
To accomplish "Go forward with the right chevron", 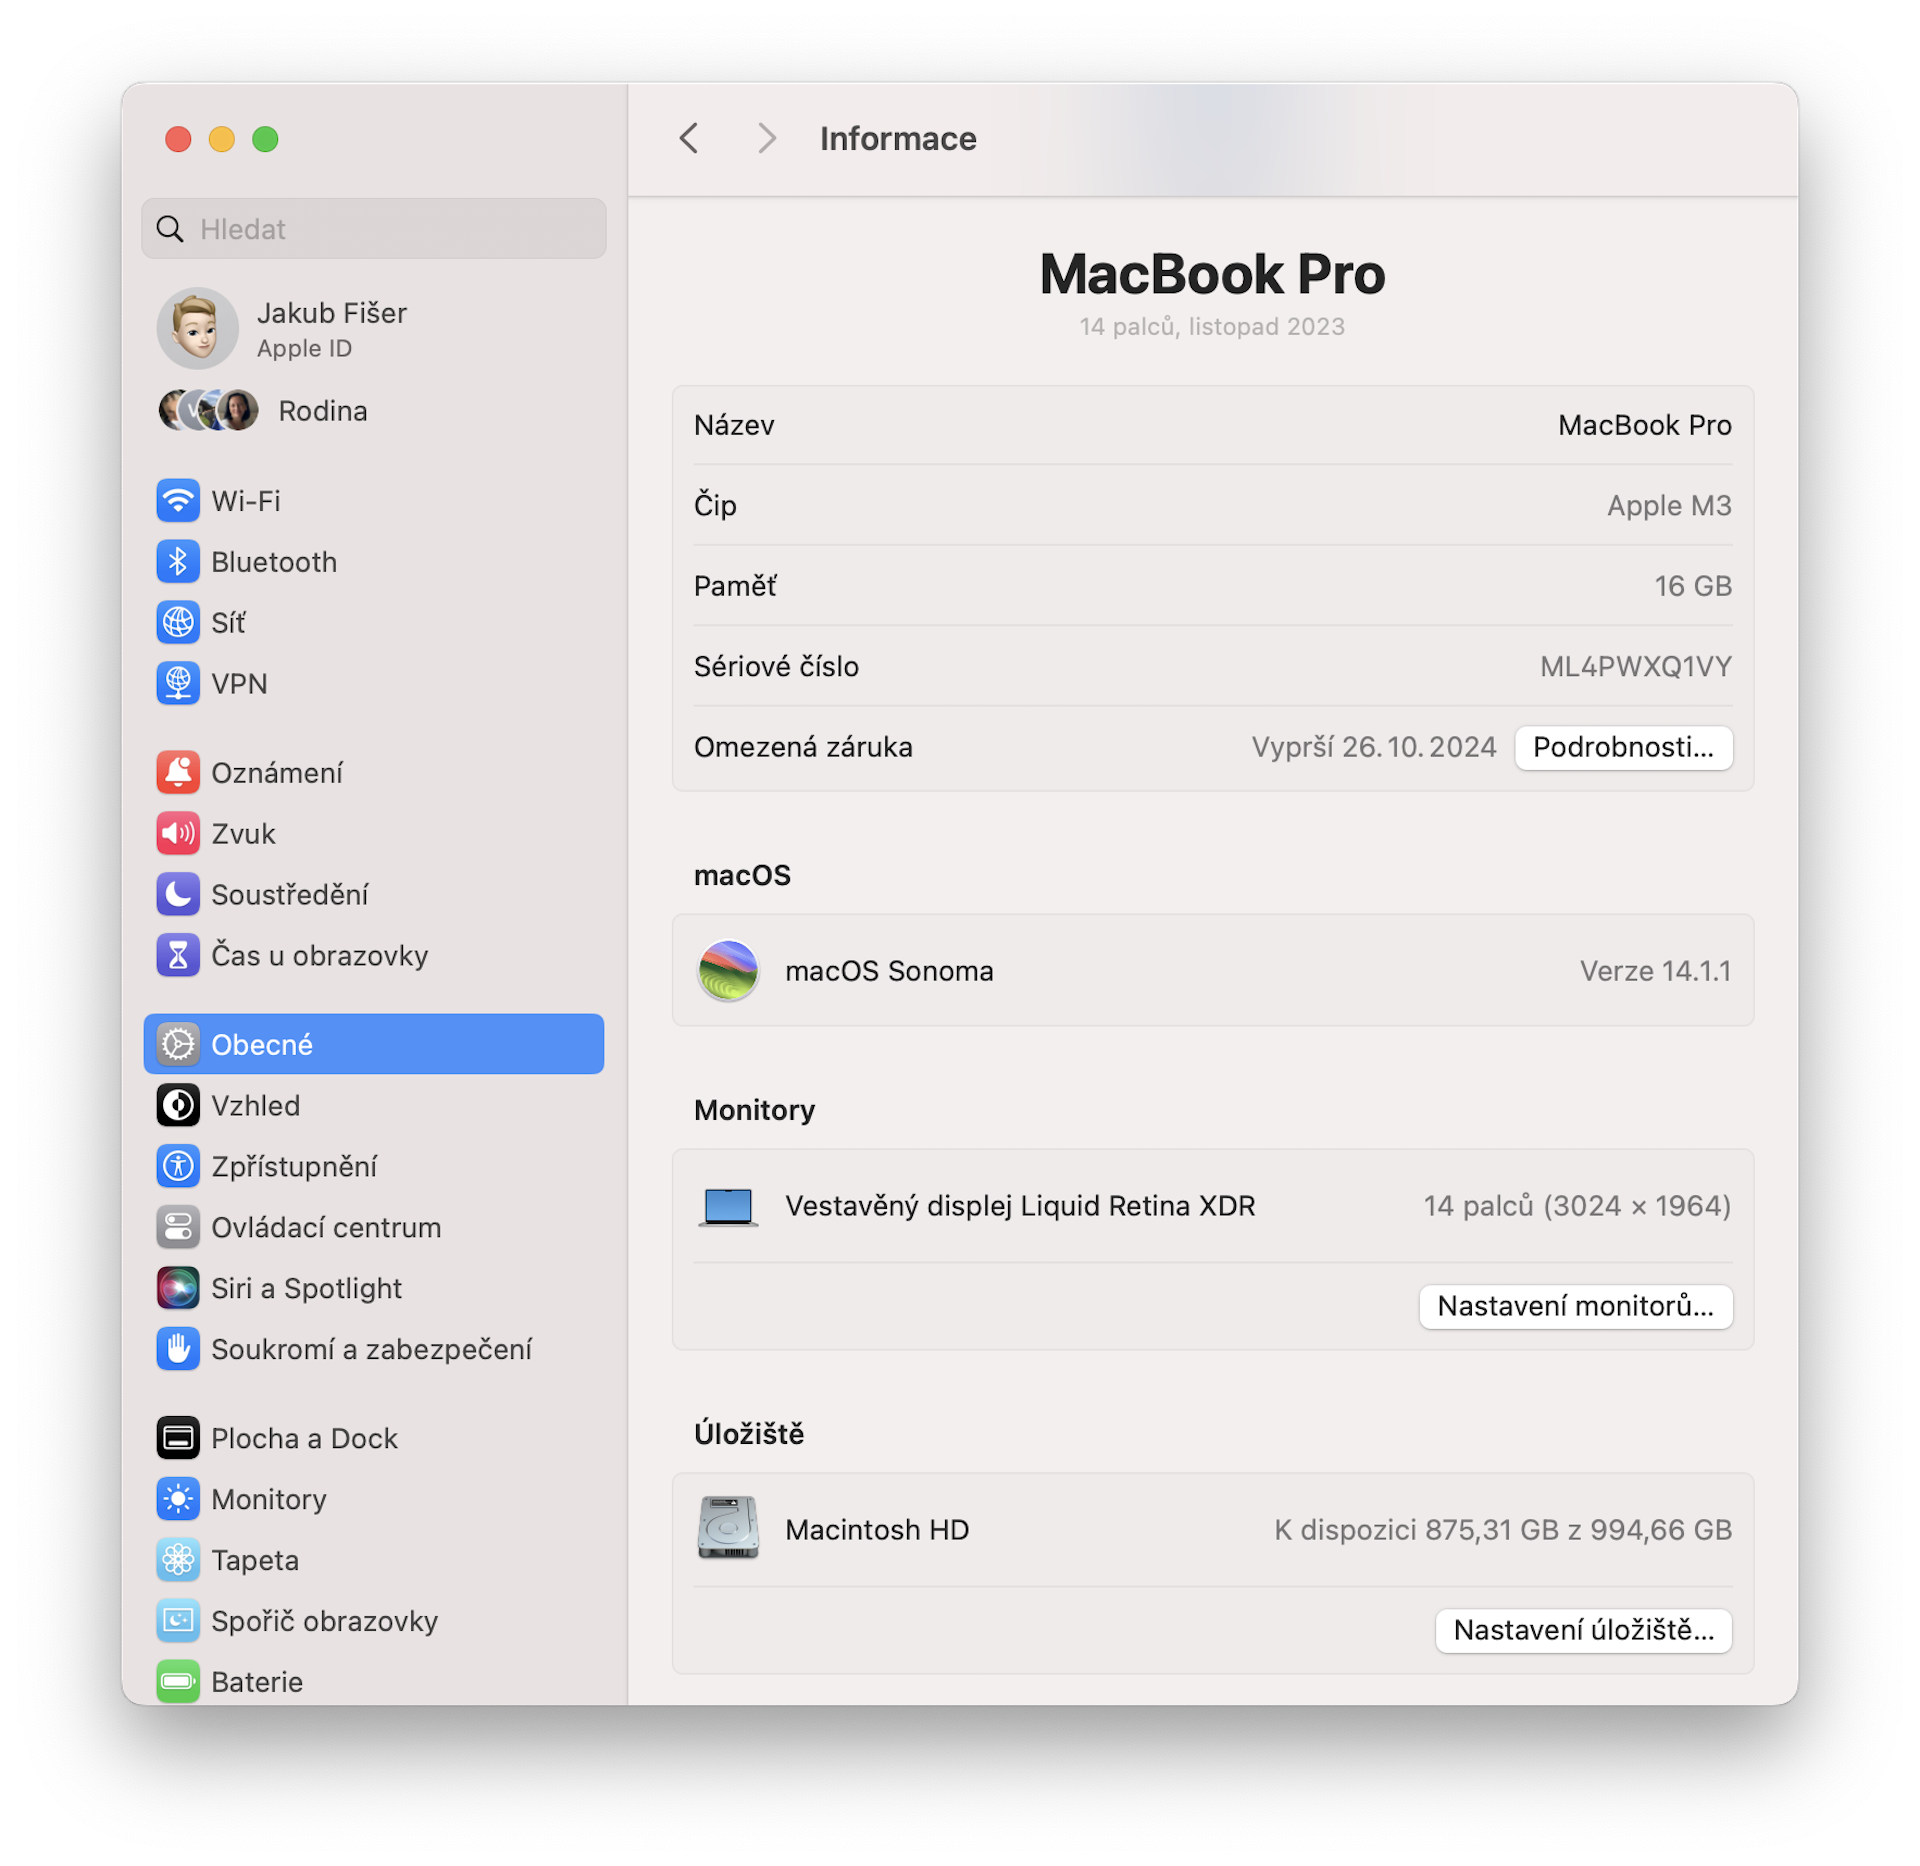I will 766,138.
